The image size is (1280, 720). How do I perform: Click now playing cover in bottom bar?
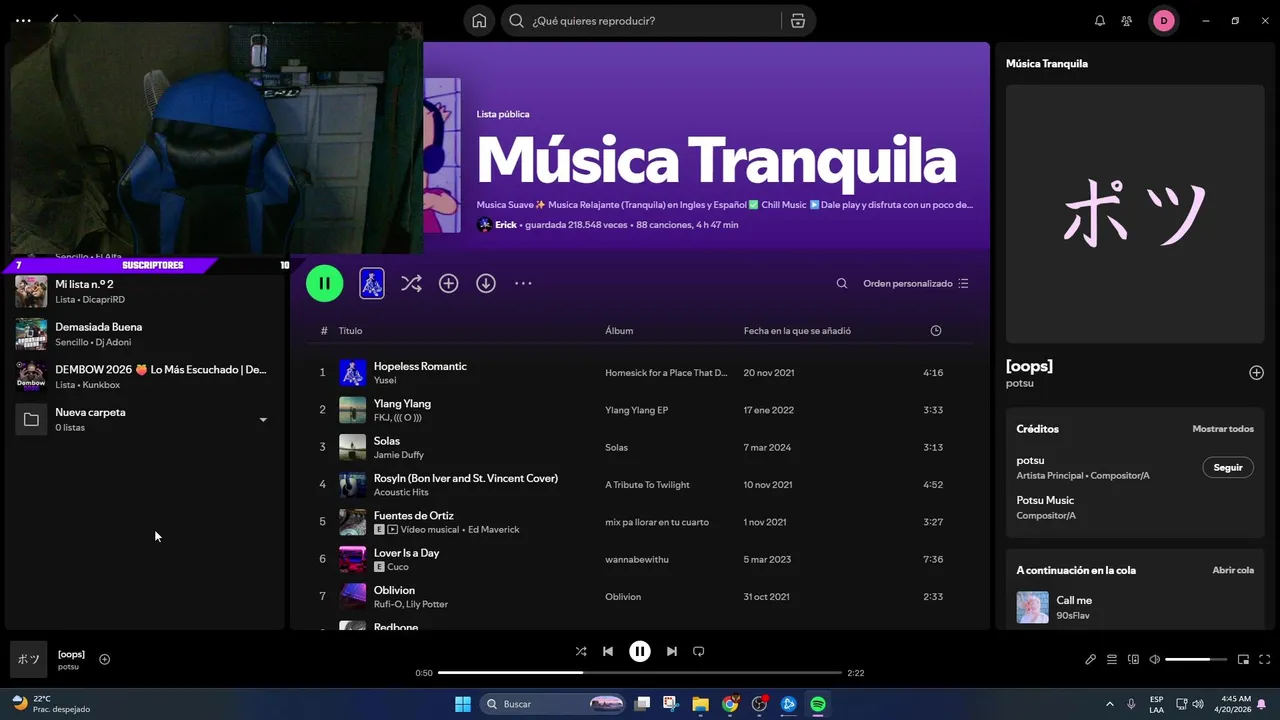pyautogui.click(x=29, y=660)
